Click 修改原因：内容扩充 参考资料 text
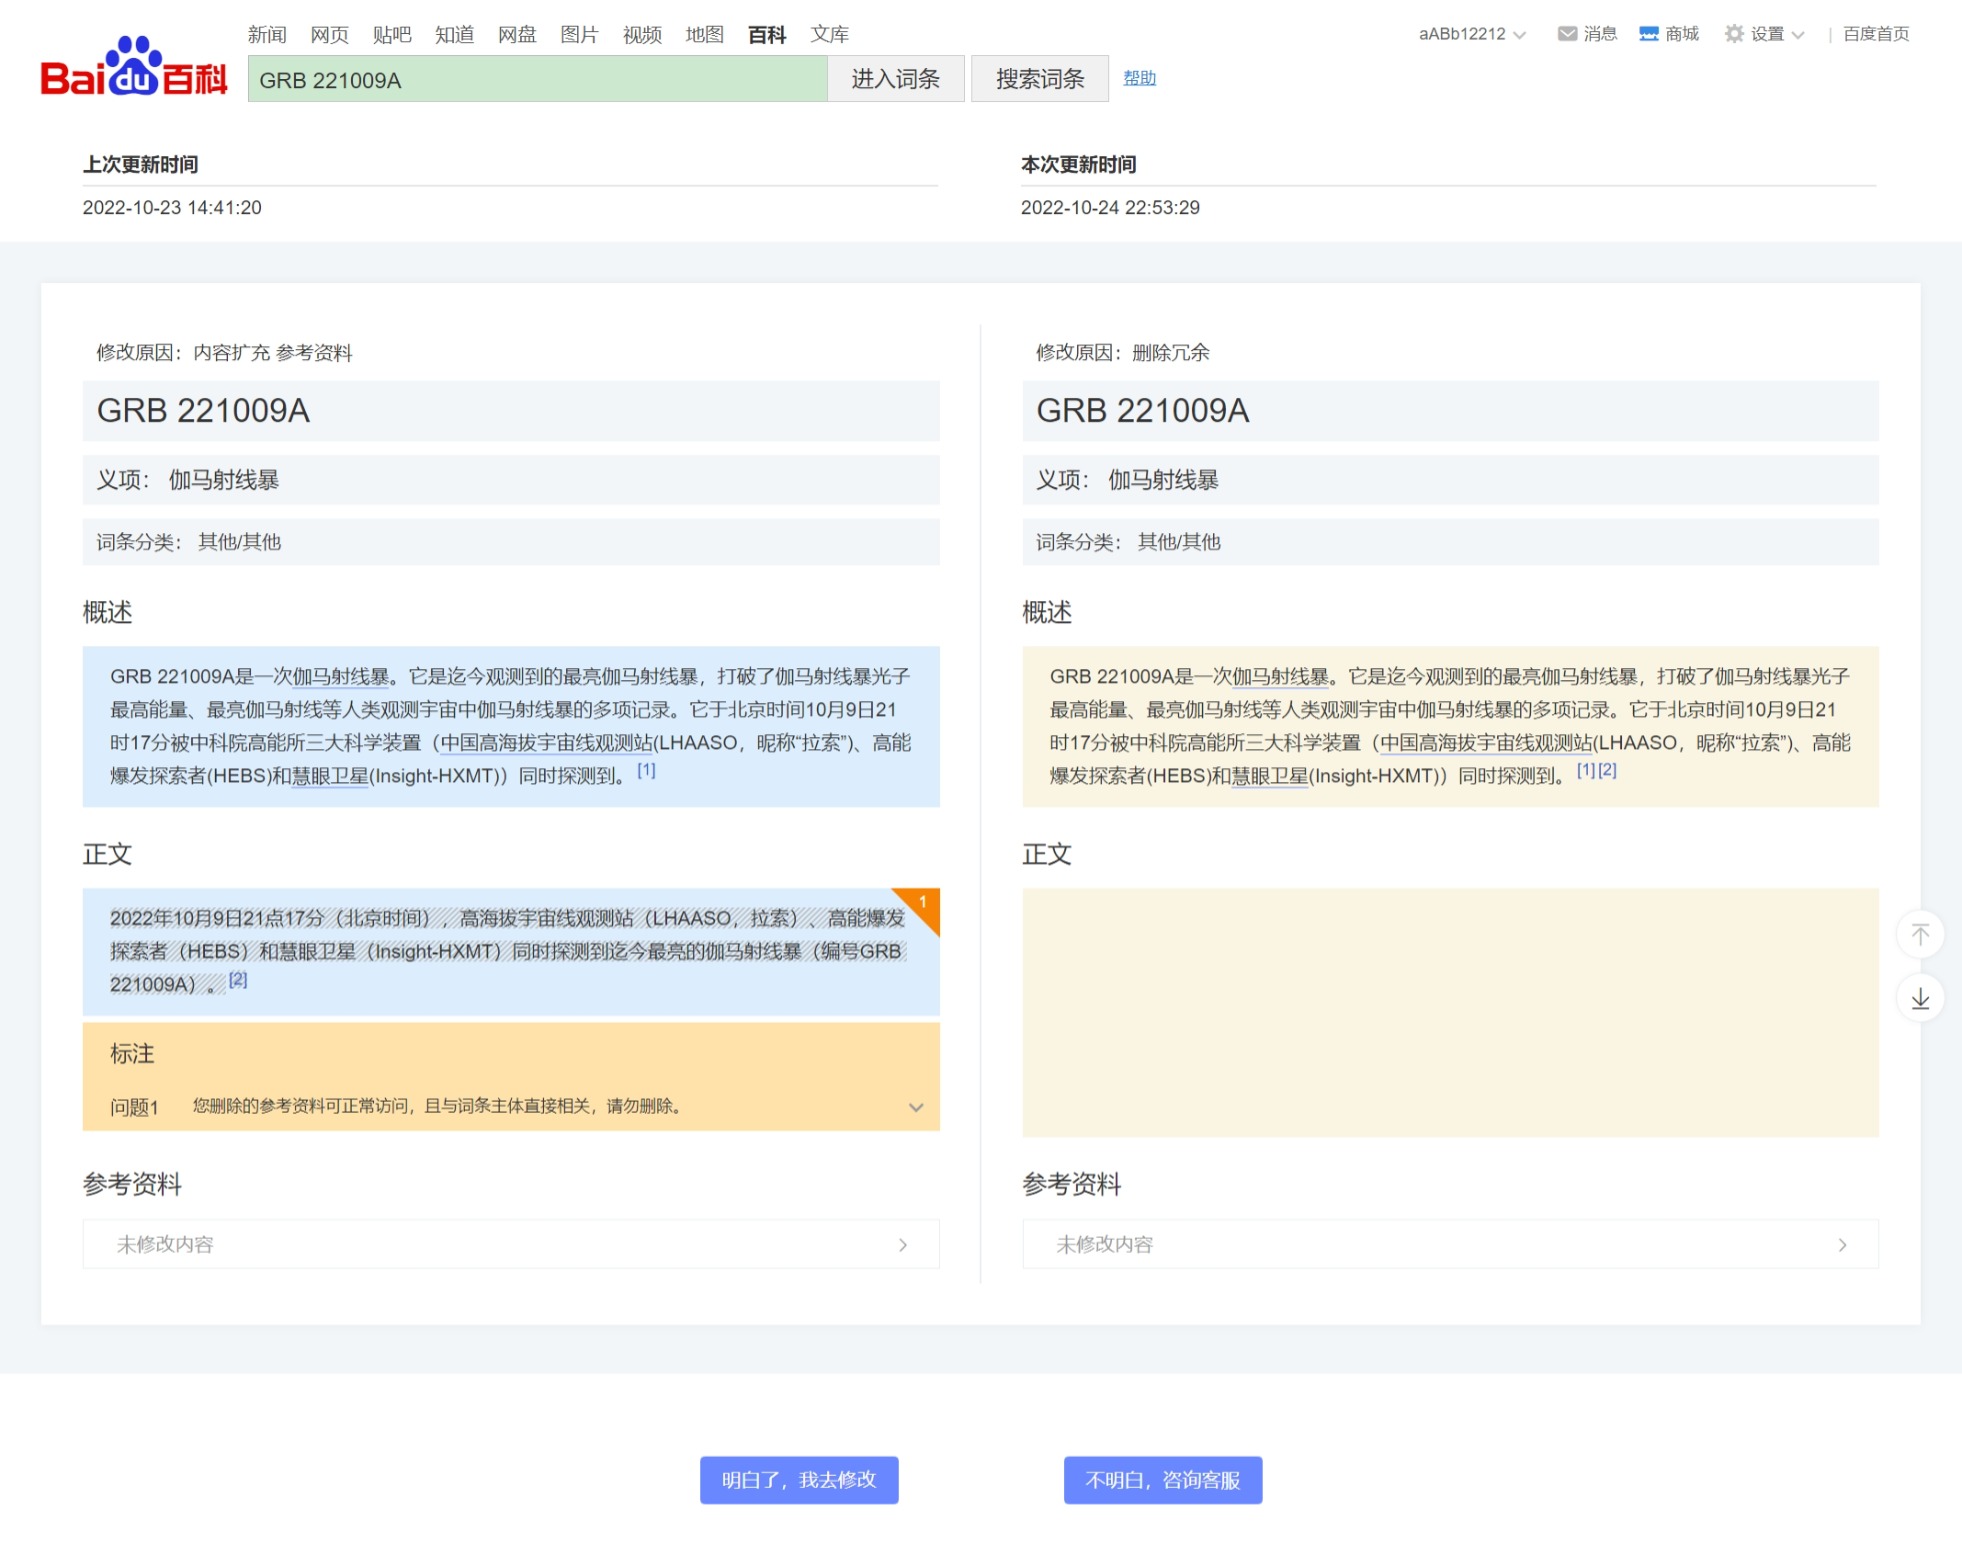Screen dimensions: 1962x1544 point(224,353)
